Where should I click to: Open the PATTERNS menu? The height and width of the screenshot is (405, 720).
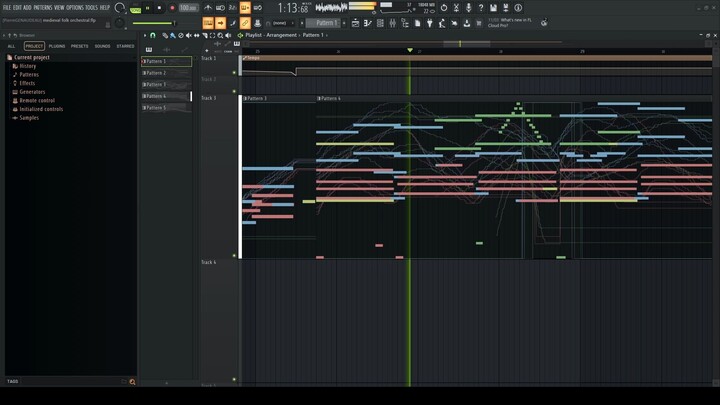(x=43, y=7)
